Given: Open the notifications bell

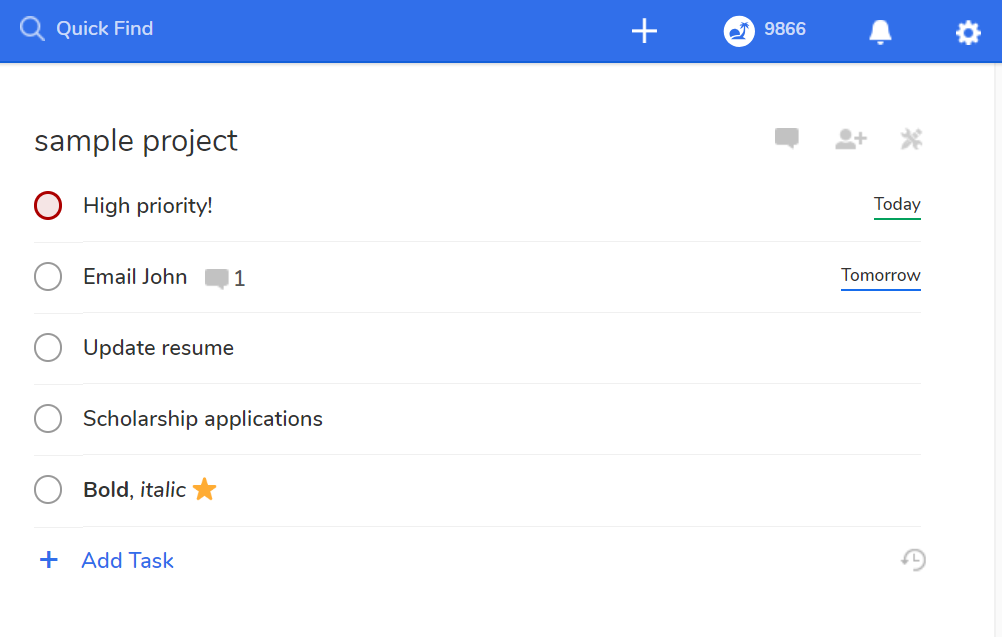Looking at the screenshot, I should [879, 31].
